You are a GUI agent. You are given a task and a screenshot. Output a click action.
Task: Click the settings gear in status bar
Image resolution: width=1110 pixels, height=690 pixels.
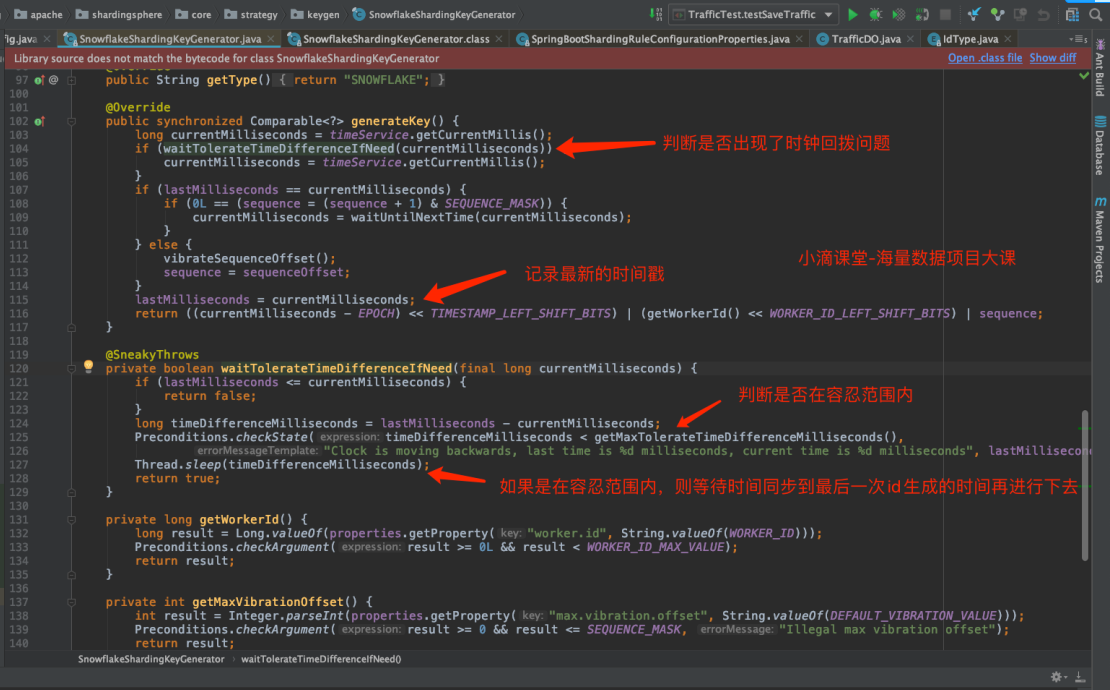click(1056, 677)
